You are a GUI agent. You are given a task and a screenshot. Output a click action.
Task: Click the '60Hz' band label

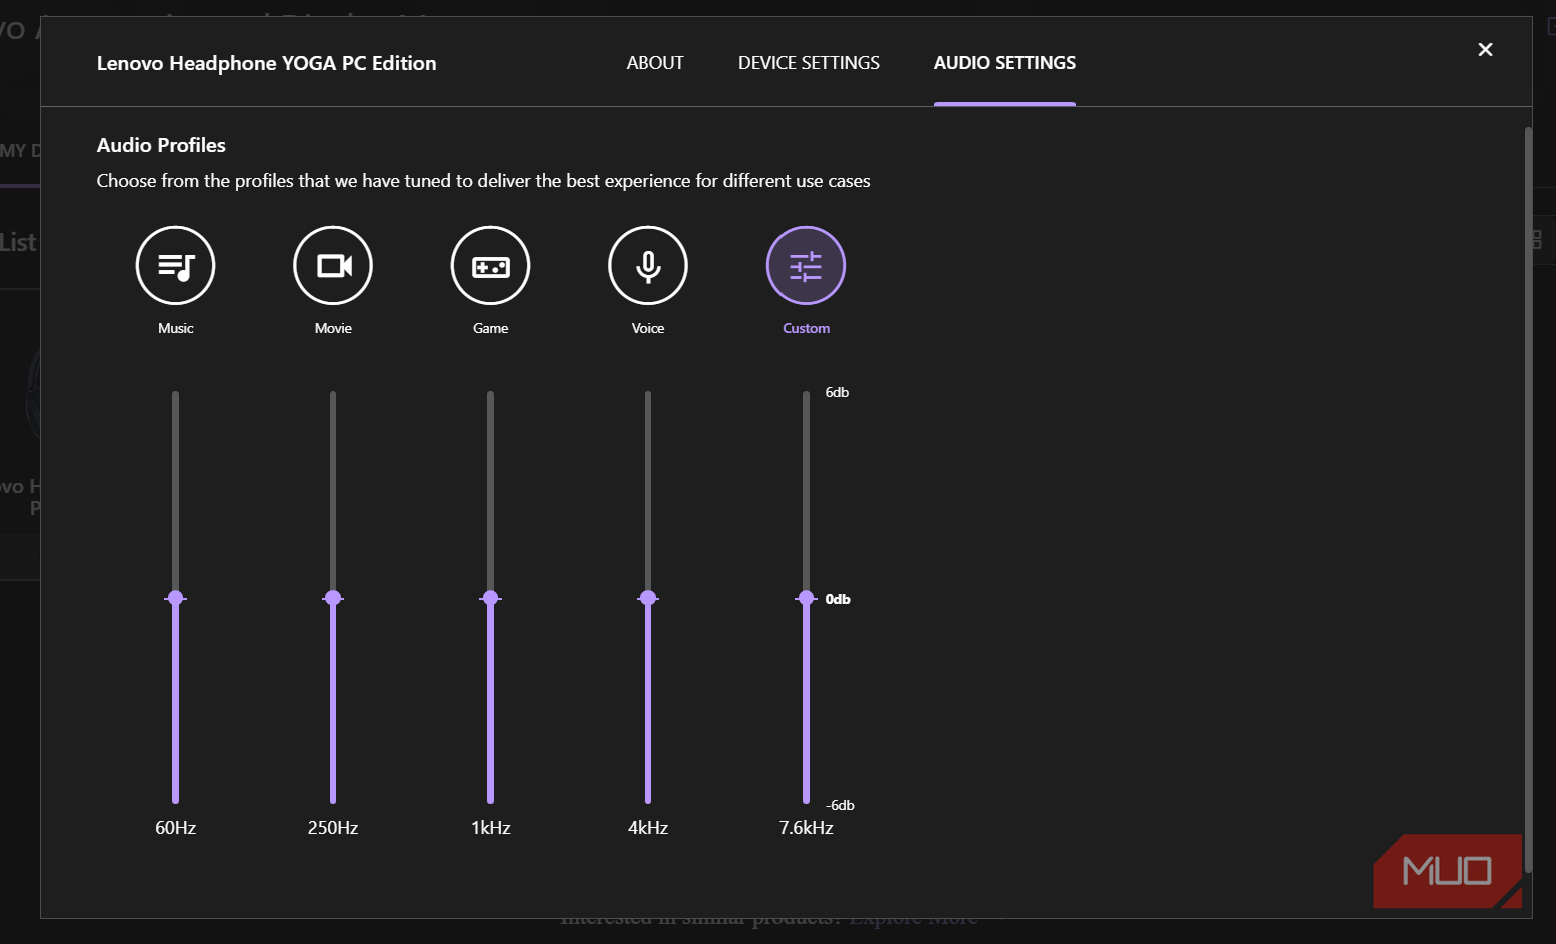[176, 828]
